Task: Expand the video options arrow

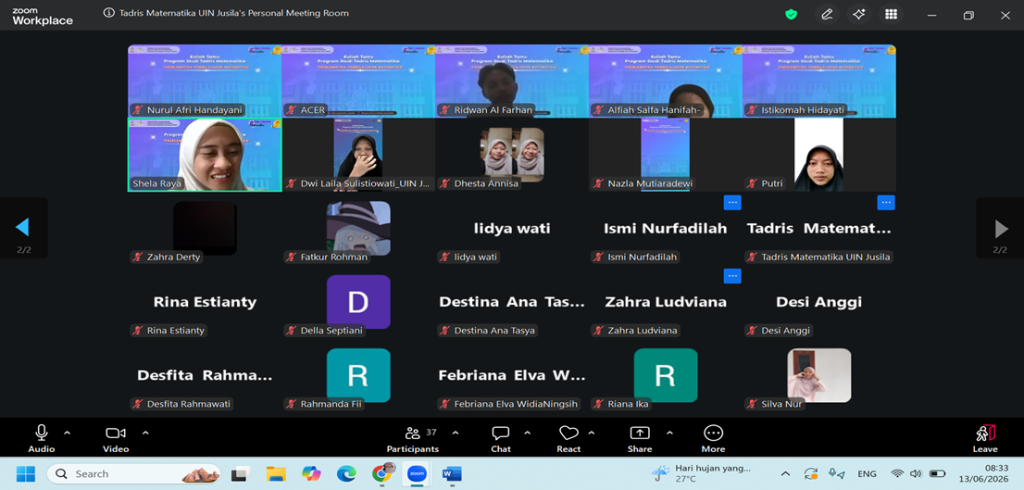Action: pyautogui.click(x=146, y=433)
